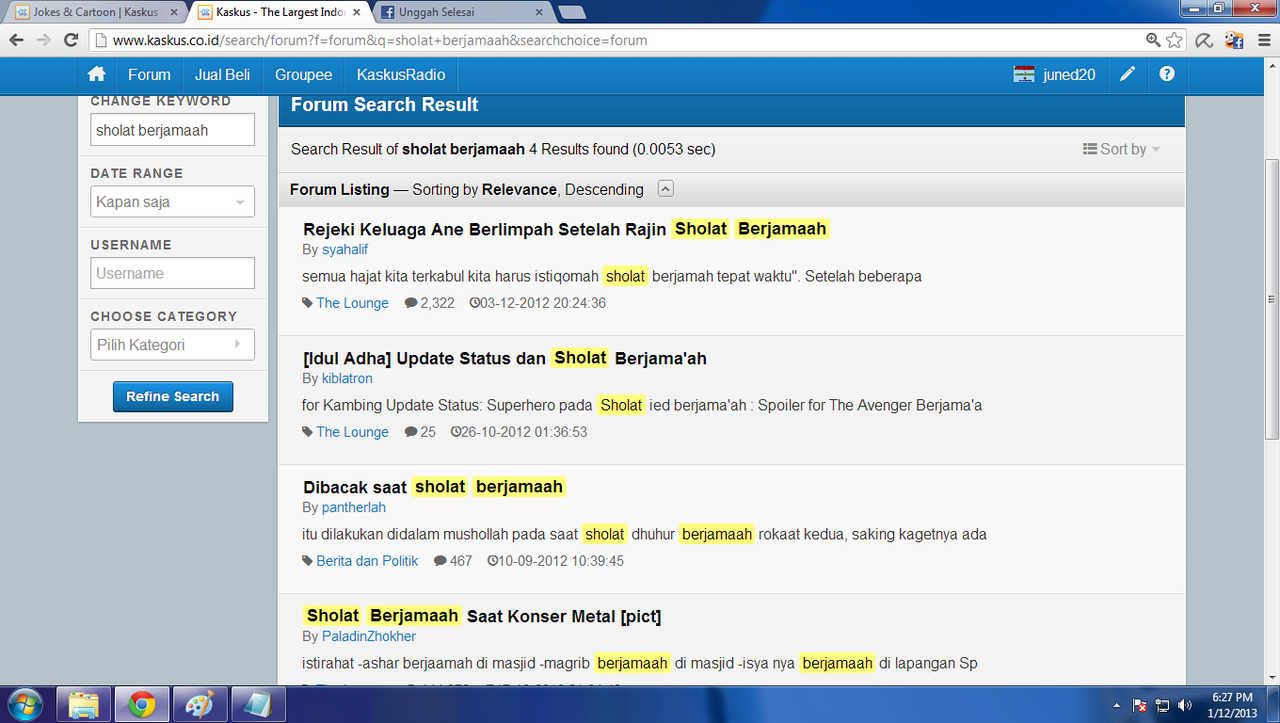Image resolution: width=1280 pixels, height=723 pixels.
Task: Click the juned20 user avatar image
Action: coord(1023,74)
